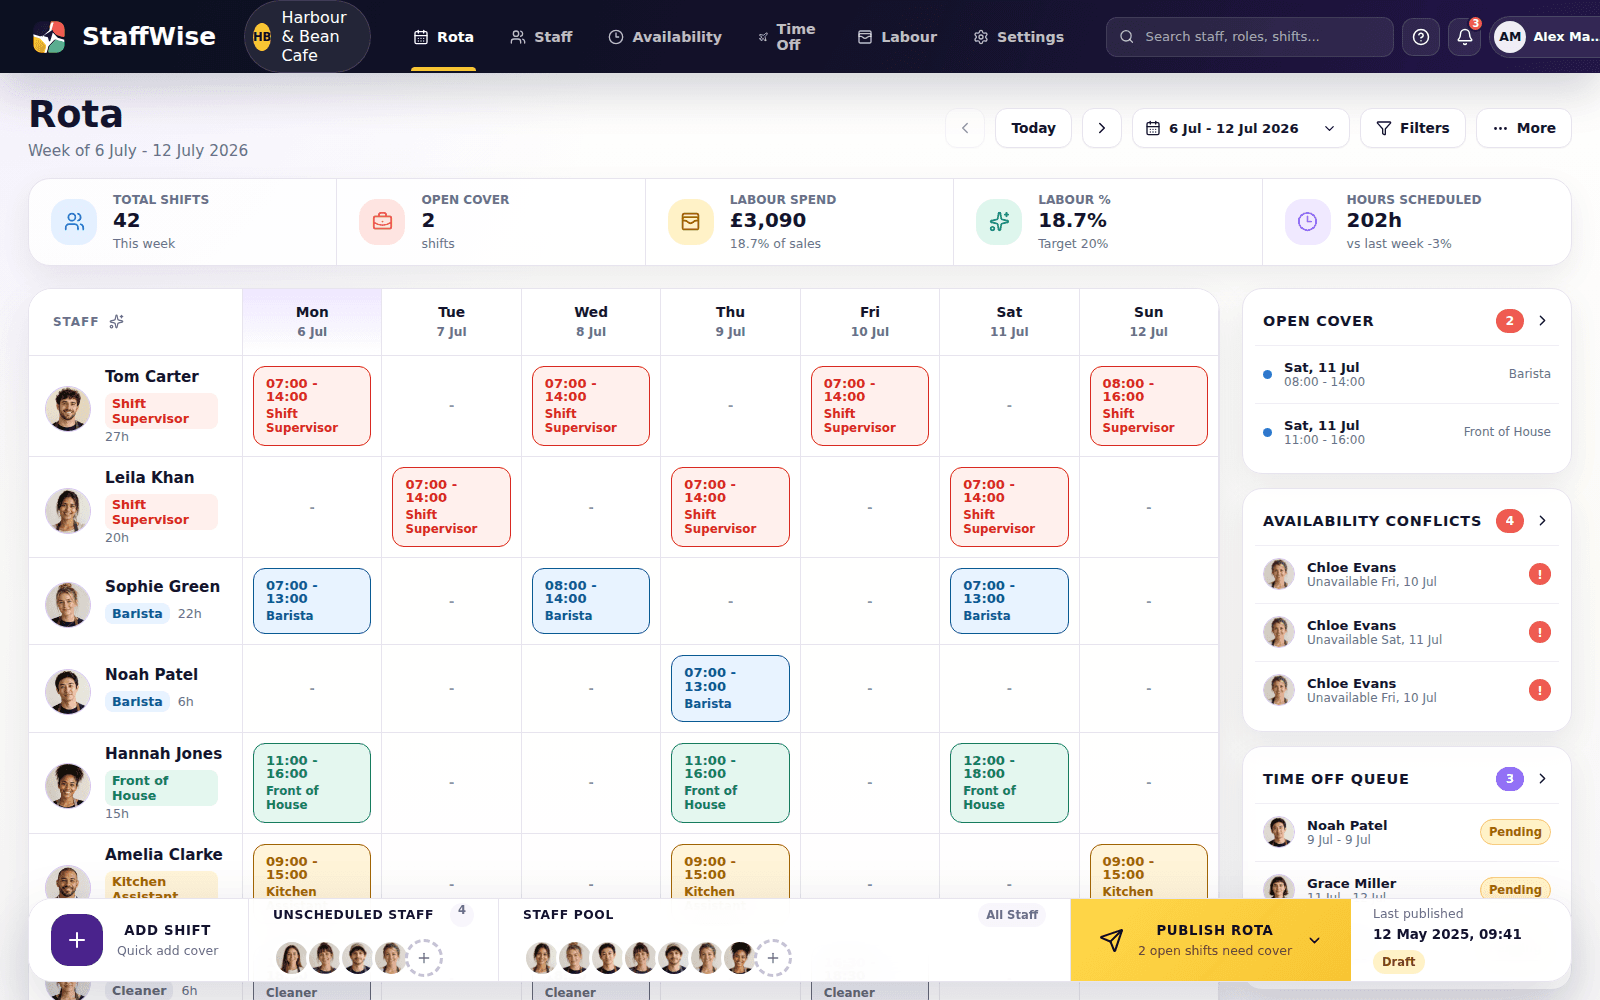The height and width of the screenshot is (1000, 1600).
Task: Go to the previous week arrow
Action: click(965, 128)
